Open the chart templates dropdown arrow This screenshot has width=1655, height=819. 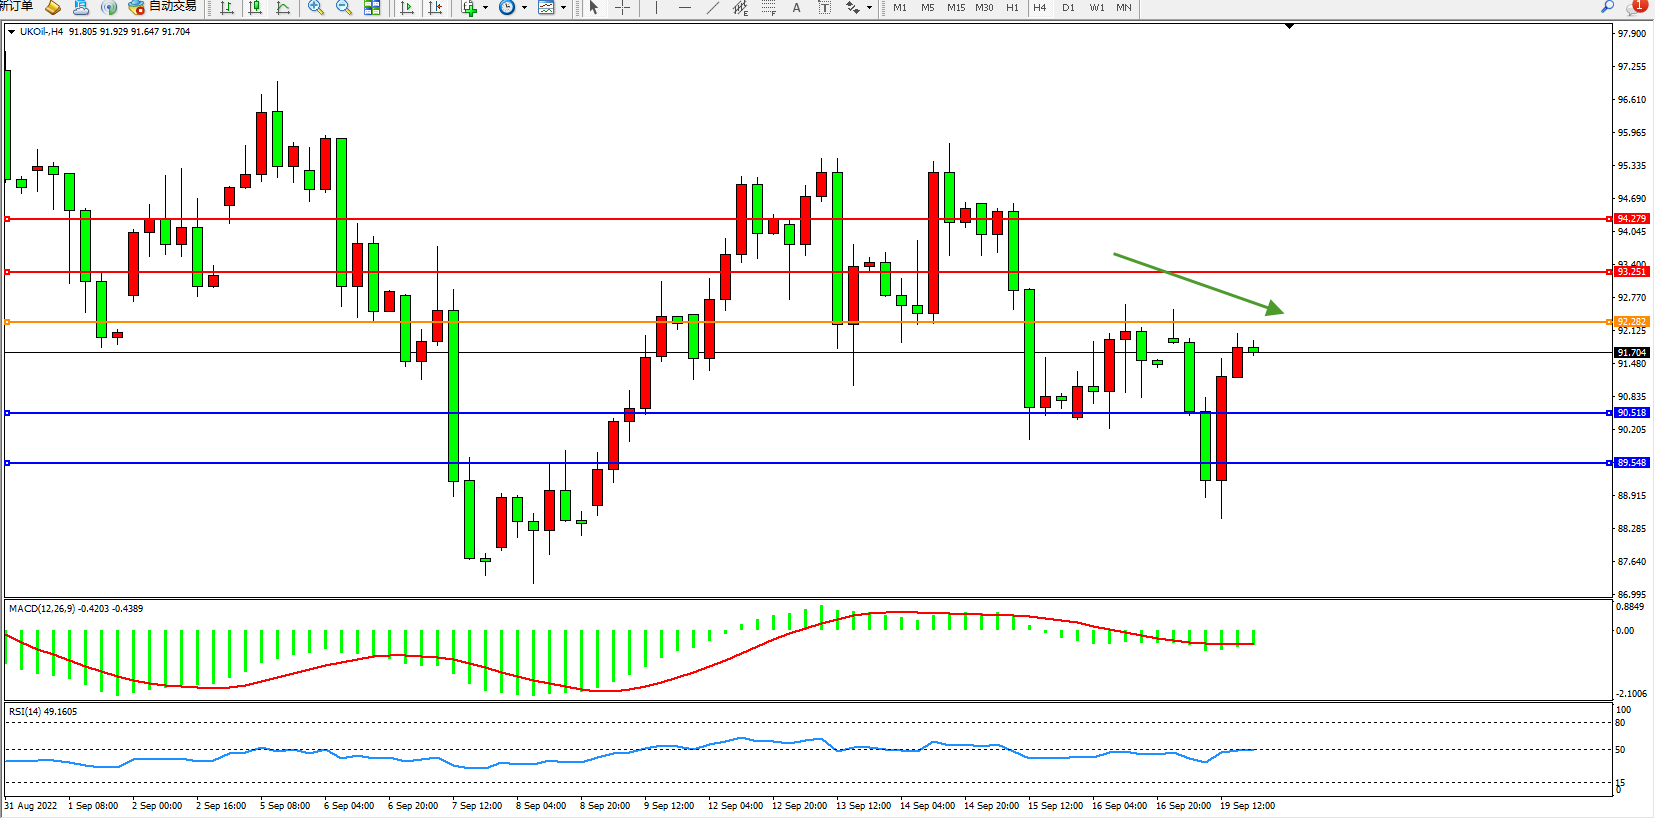[563, 8]
